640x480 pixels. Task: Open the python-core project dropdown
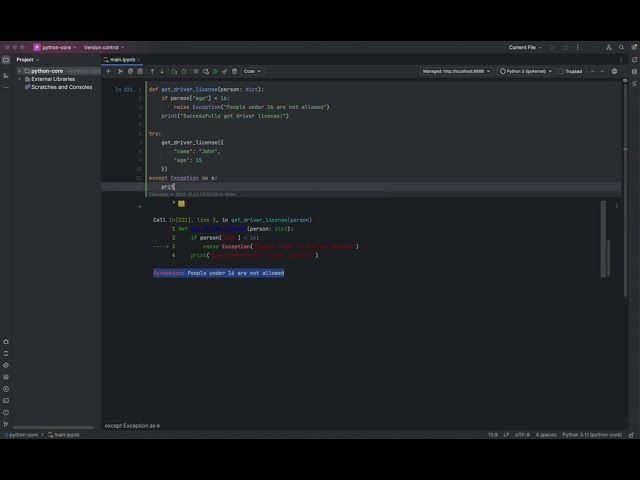pos(55,47)
